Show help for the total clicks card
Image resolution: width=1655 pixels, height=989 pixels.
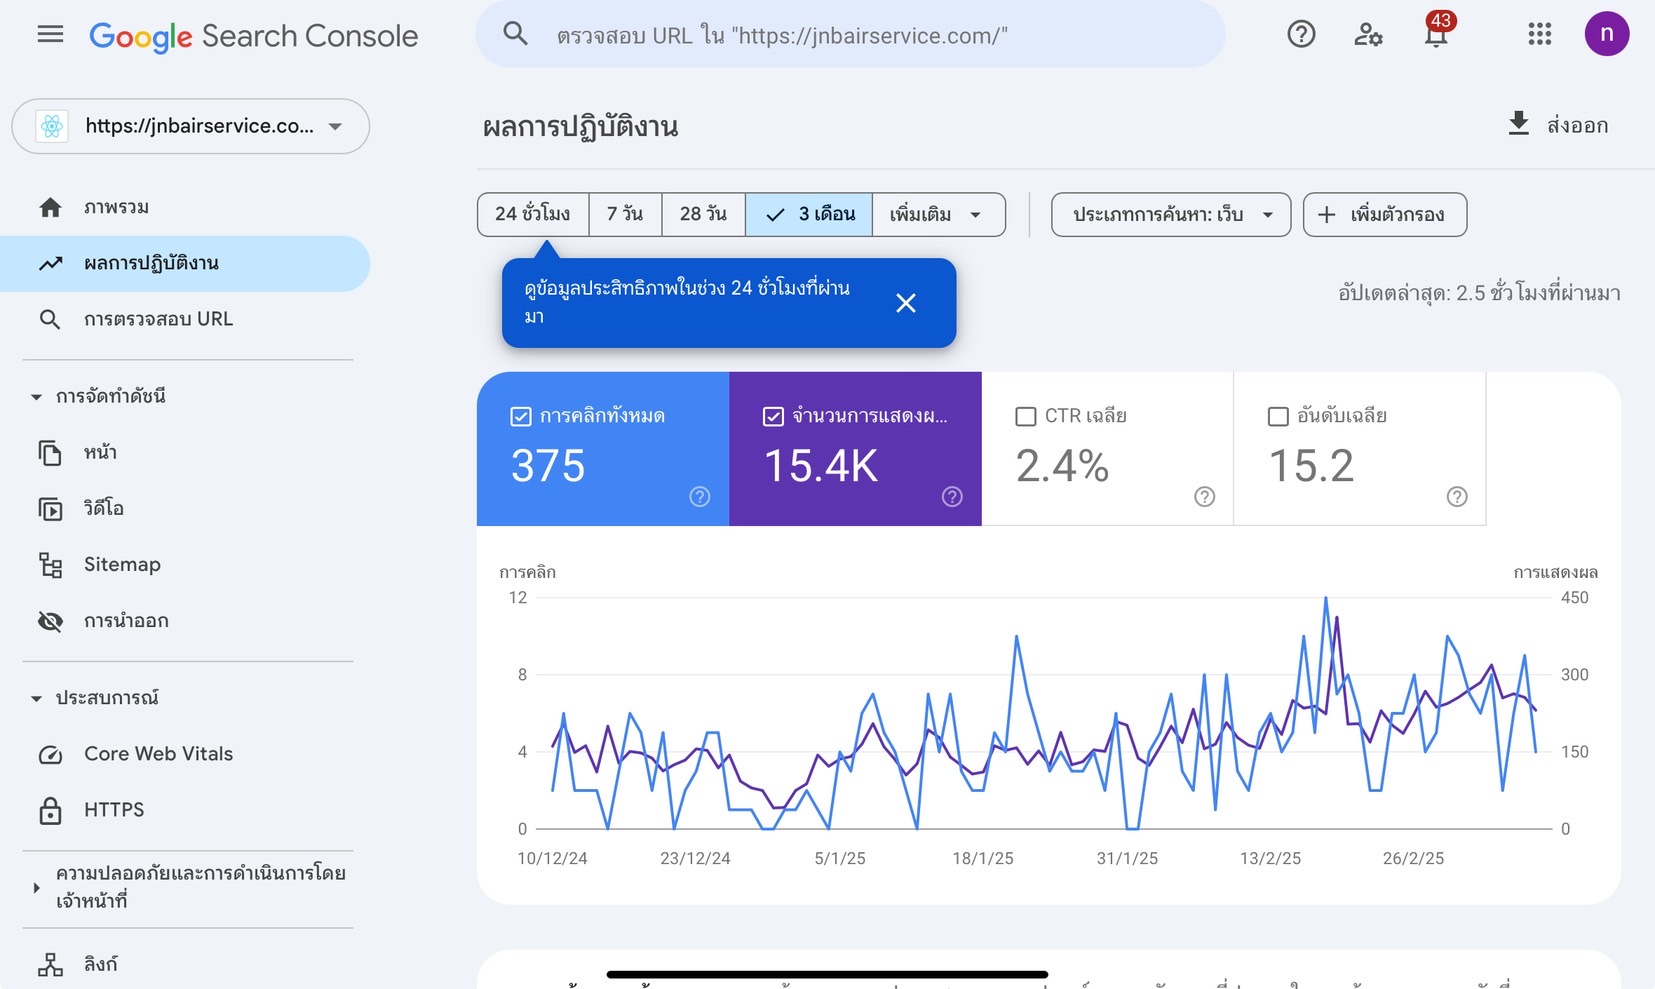(x=699, y=497)
